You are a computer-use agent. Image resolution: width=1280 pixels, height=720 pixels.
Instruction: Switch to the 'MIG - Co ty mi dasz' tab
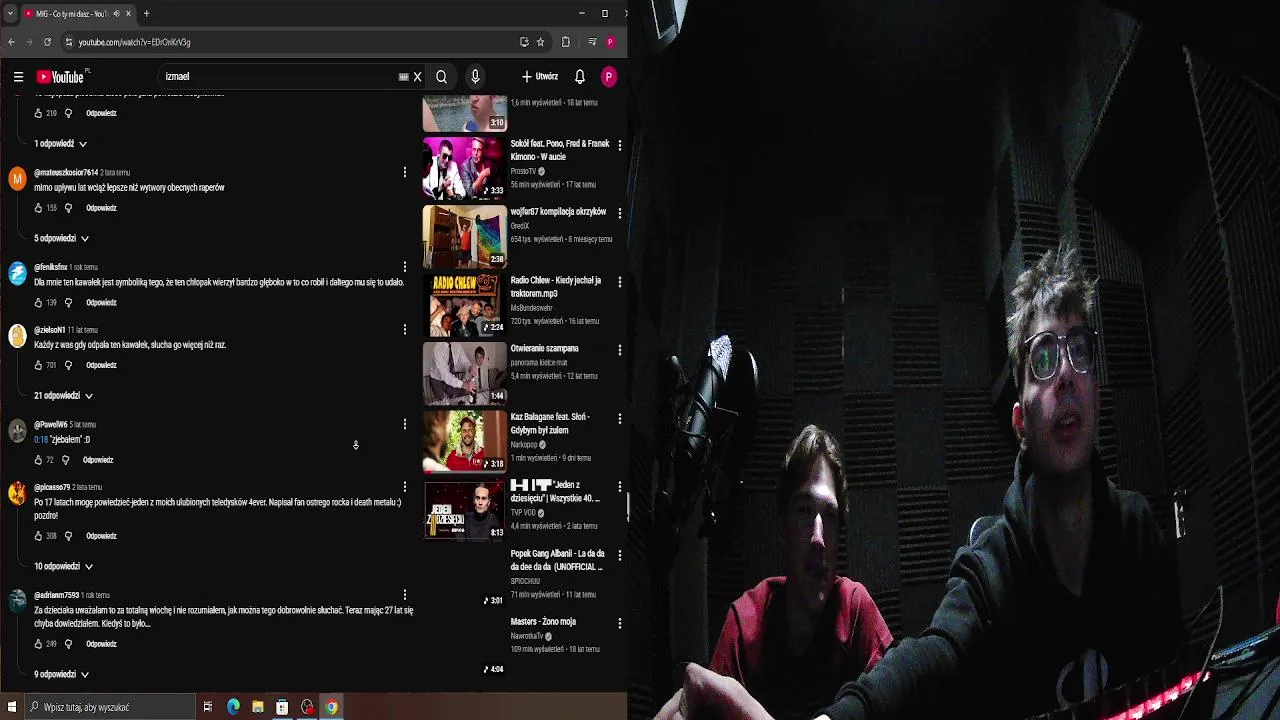tap(71, 14)
